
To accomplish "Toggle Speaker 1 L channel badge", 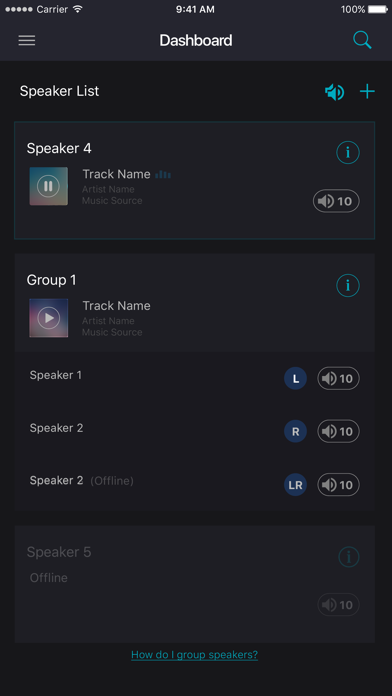I will click(x=295, y=379).
